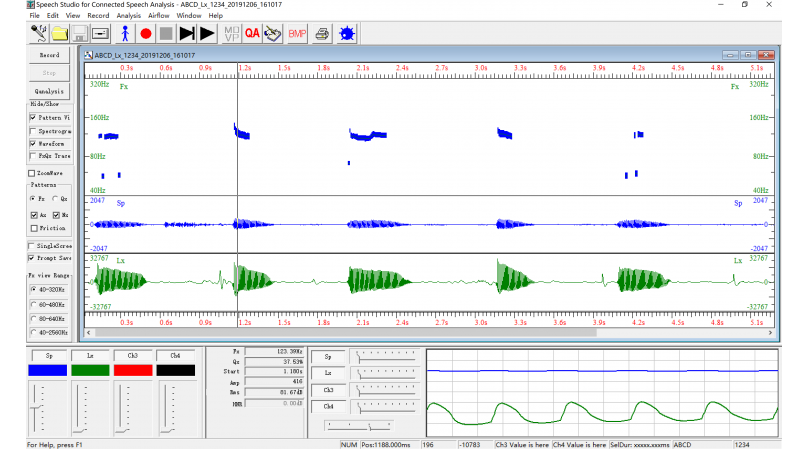Viewport: 810px width, 450px height.
Task: Enable the Spectrogram checkbox
Action: [x=33, y=131]
